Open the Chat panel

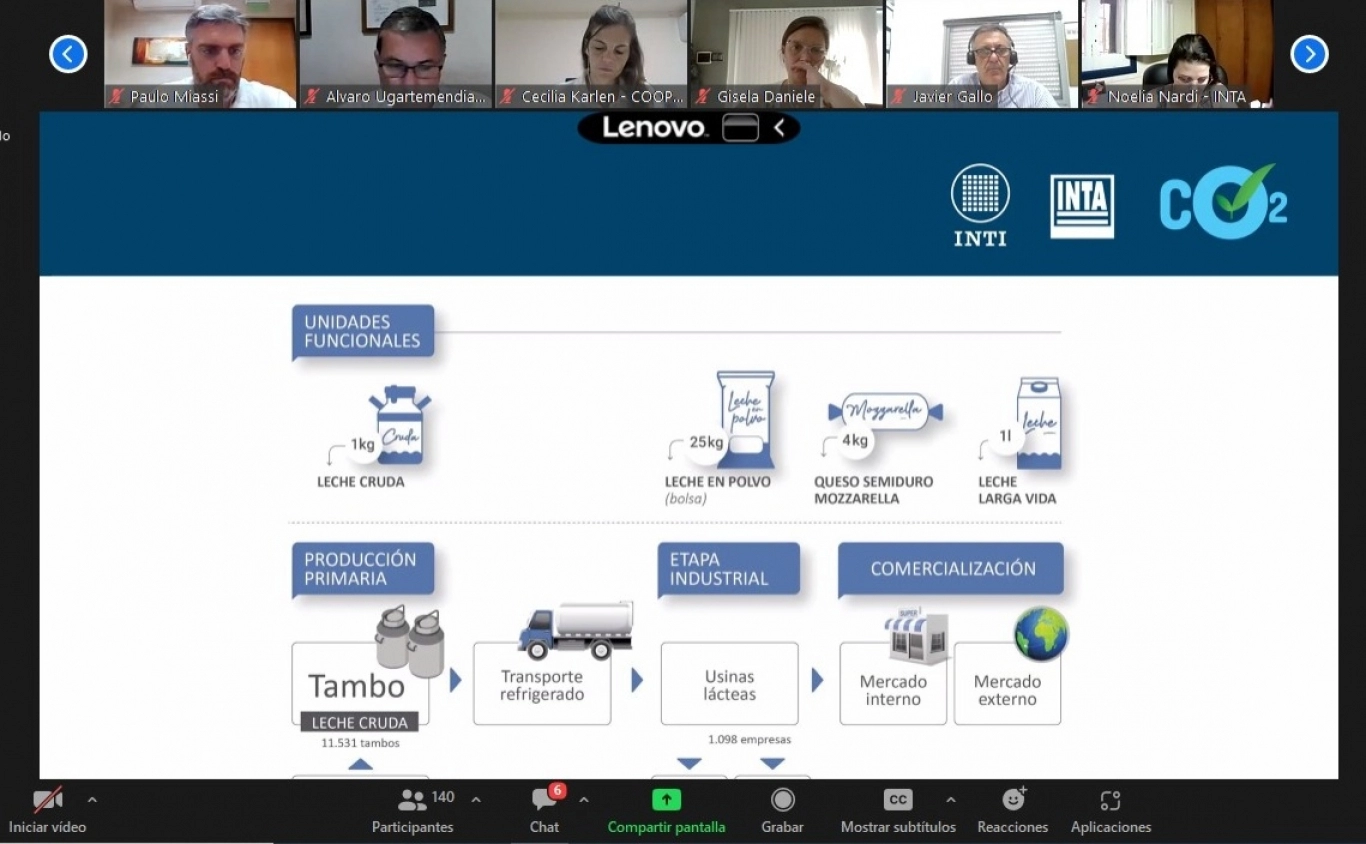pyautogui.click(x=544, y=800)
